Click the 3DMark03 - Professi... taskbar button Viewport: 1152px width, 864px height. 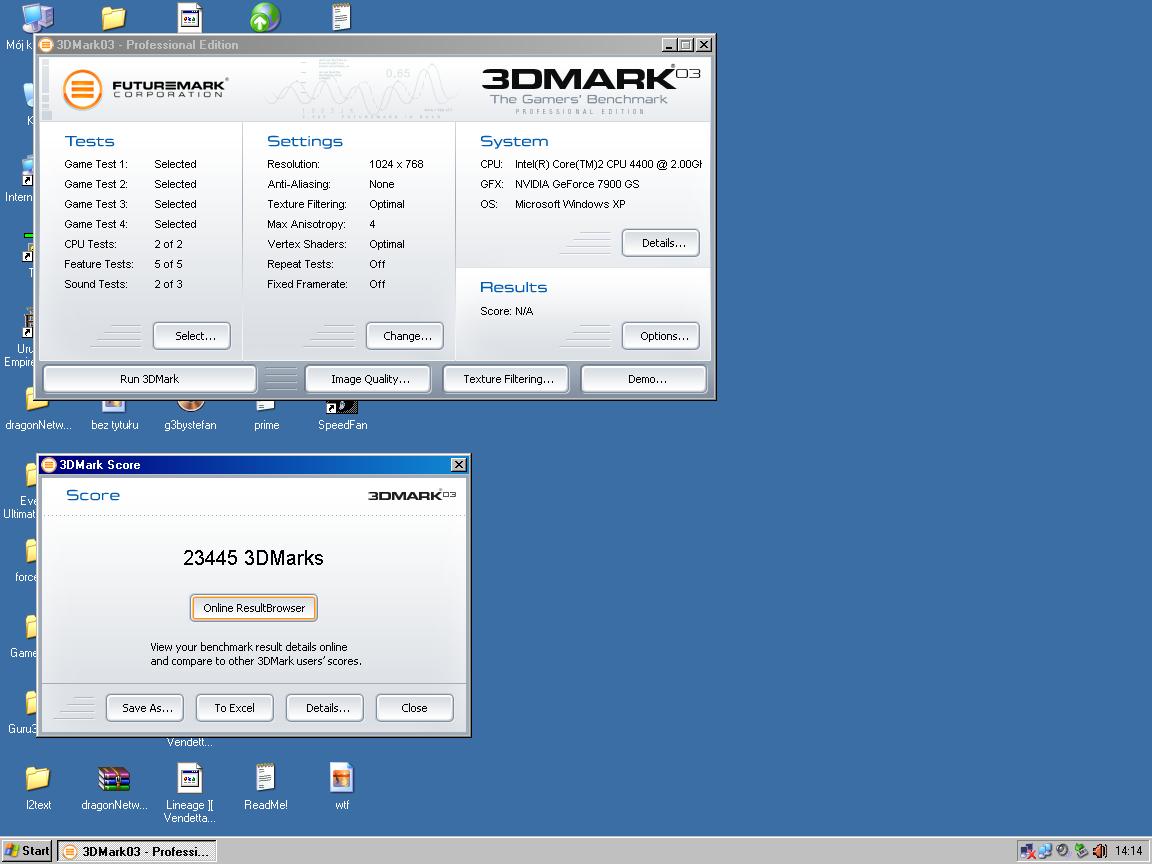[x=137, y=852]
